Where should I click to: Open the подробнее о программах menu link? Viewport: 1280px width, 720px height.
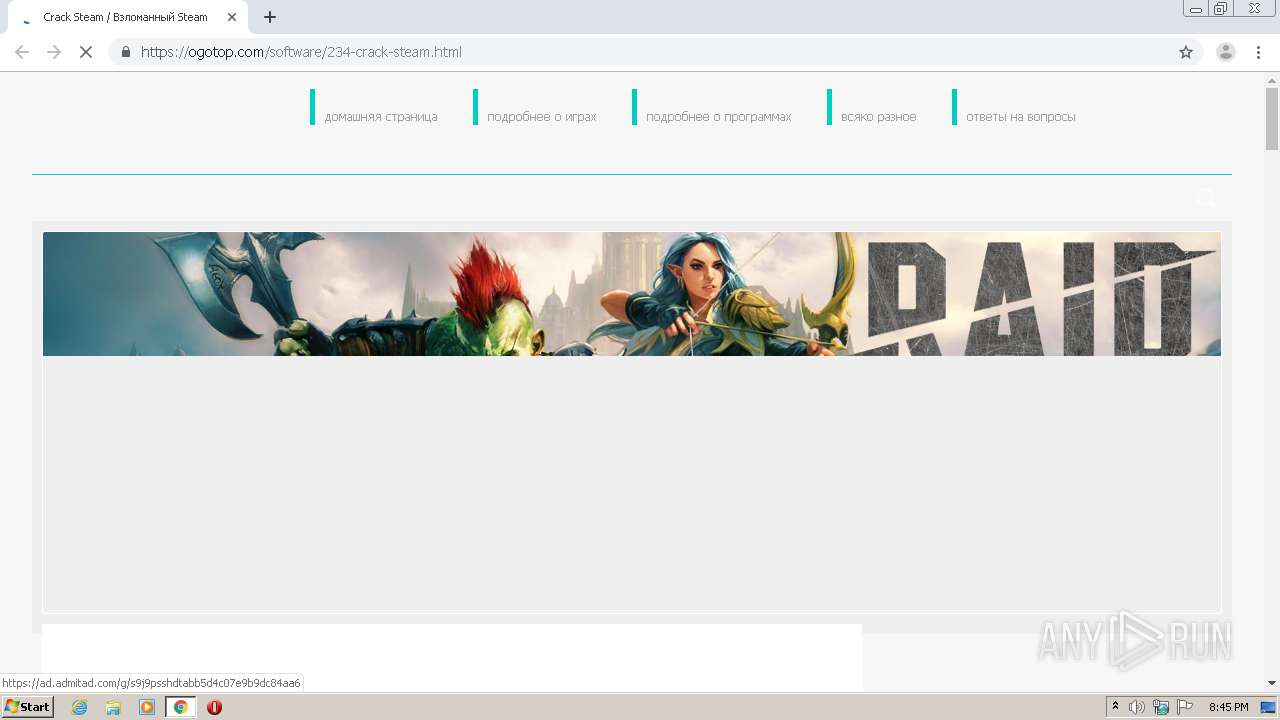[718, 117]
